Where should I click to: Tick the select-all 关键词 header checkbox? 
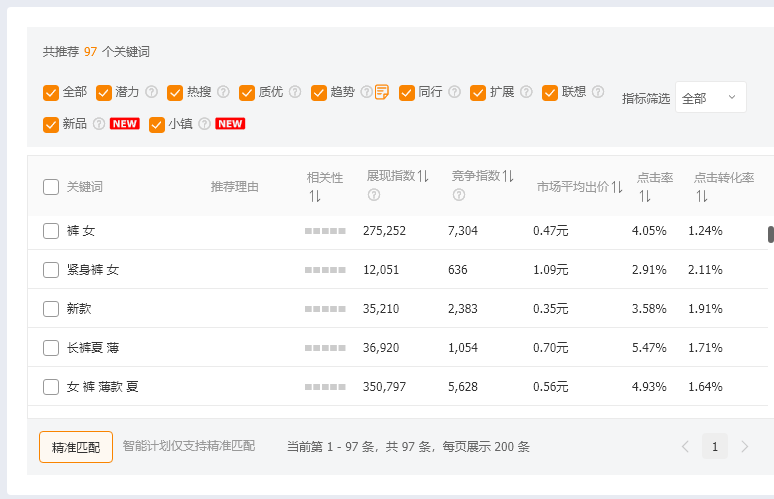(51, 187)
